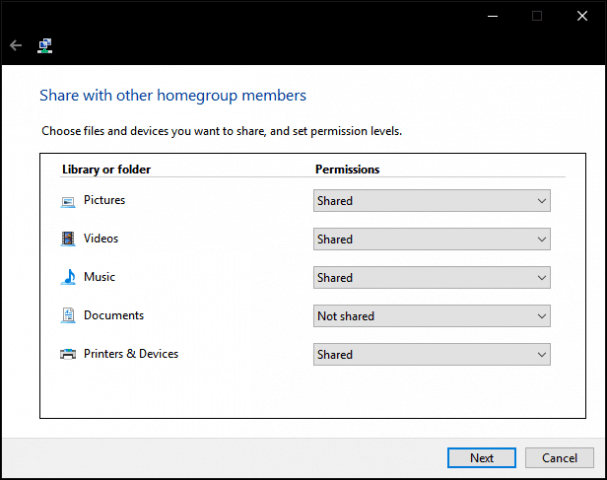This screenshot has width=607, height=480.
Task: Click the Documents library icon
Action: (68, 315)
